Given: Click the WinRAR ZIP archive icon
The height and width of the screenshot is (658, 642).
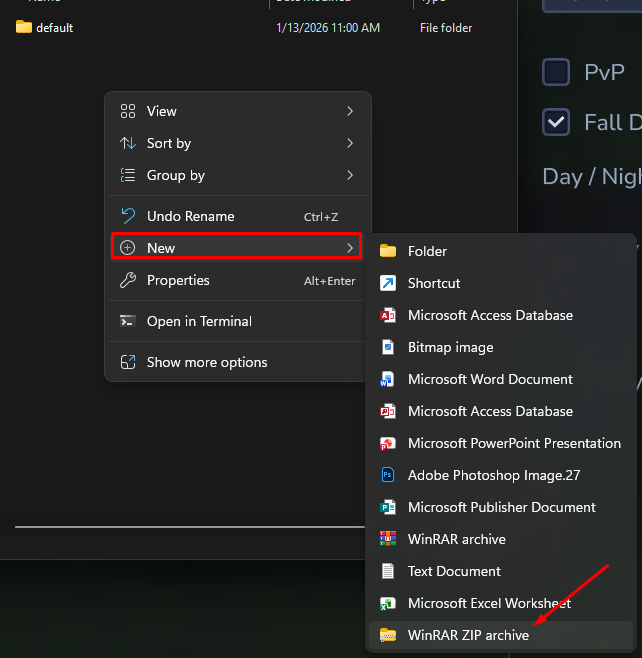Looking at the screenshot, I should 388,635.
